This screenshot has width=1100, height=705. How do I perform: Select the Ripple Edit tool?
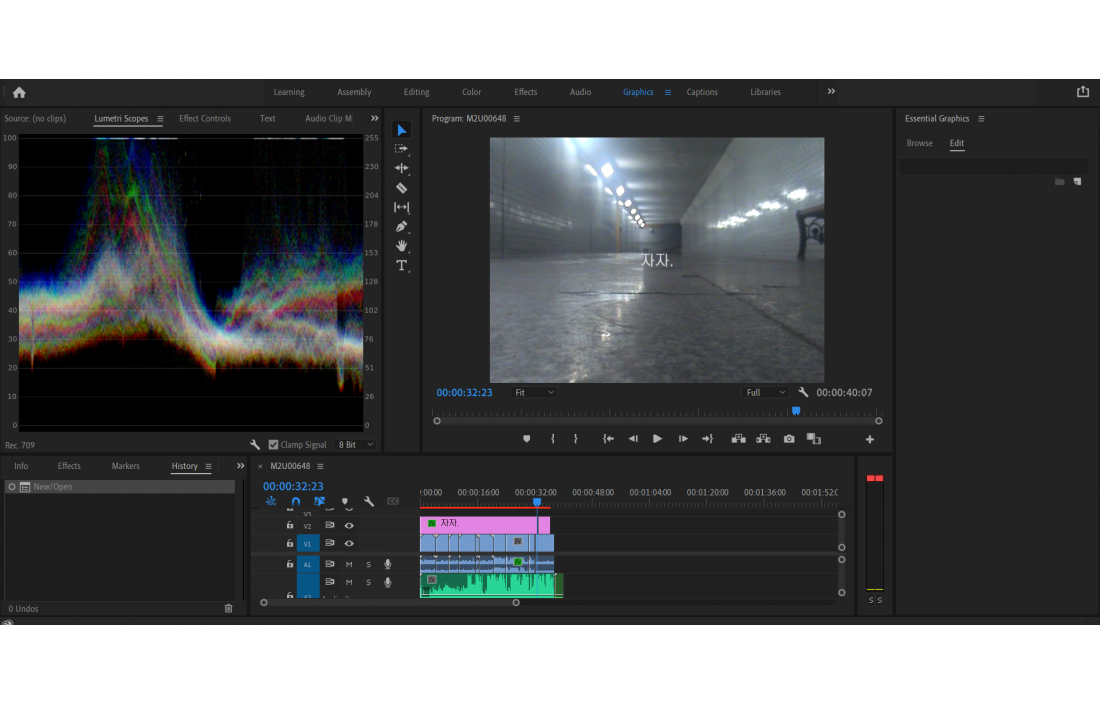[x=401, y=168]
